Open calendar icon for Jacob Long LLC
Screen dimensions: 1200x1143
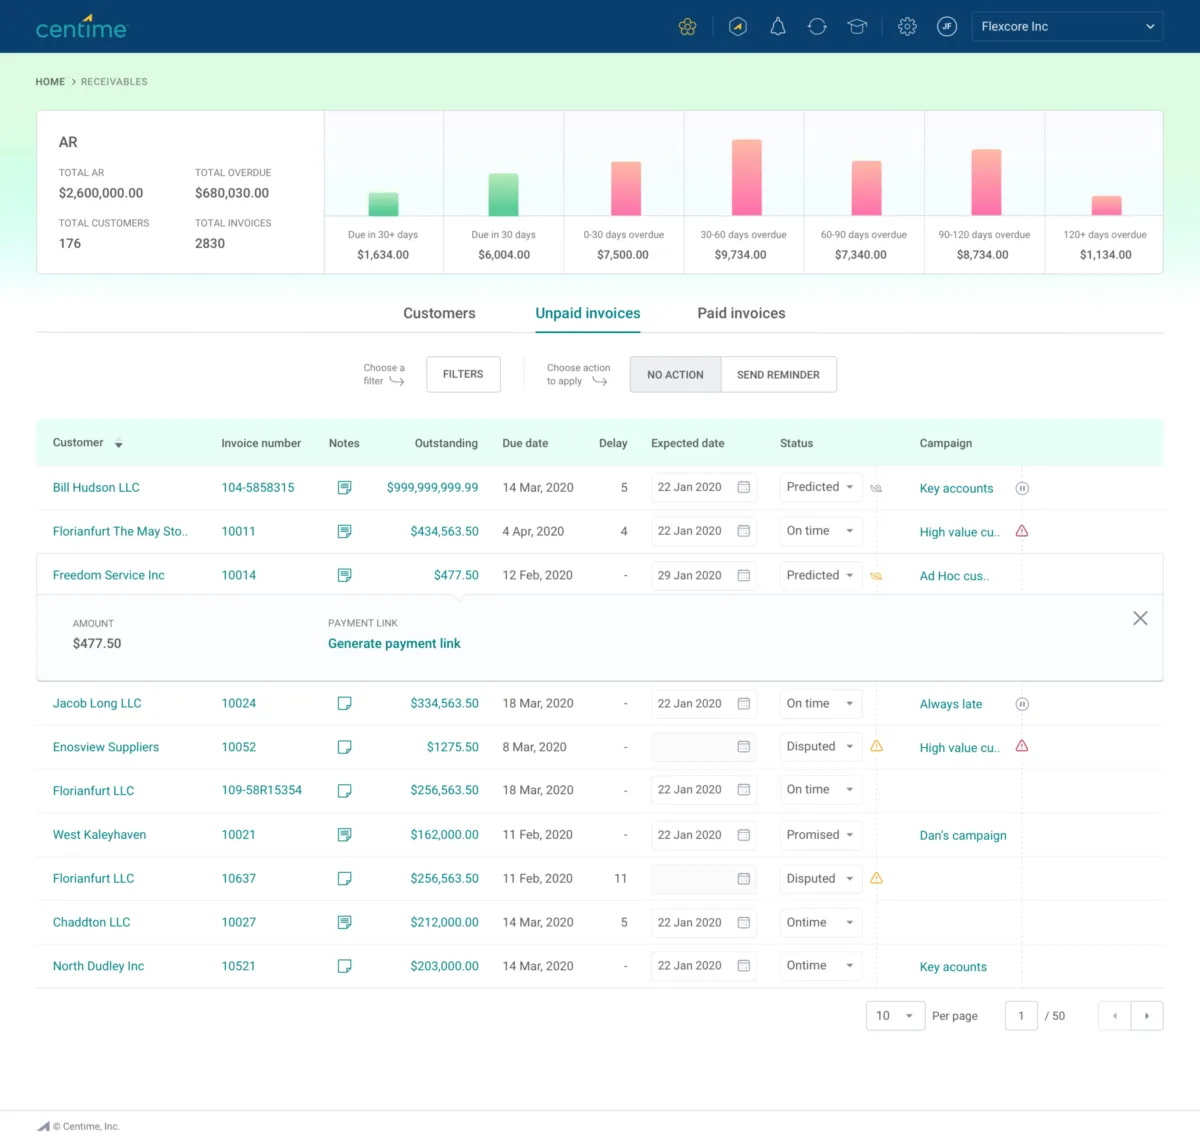pos(744,704)
